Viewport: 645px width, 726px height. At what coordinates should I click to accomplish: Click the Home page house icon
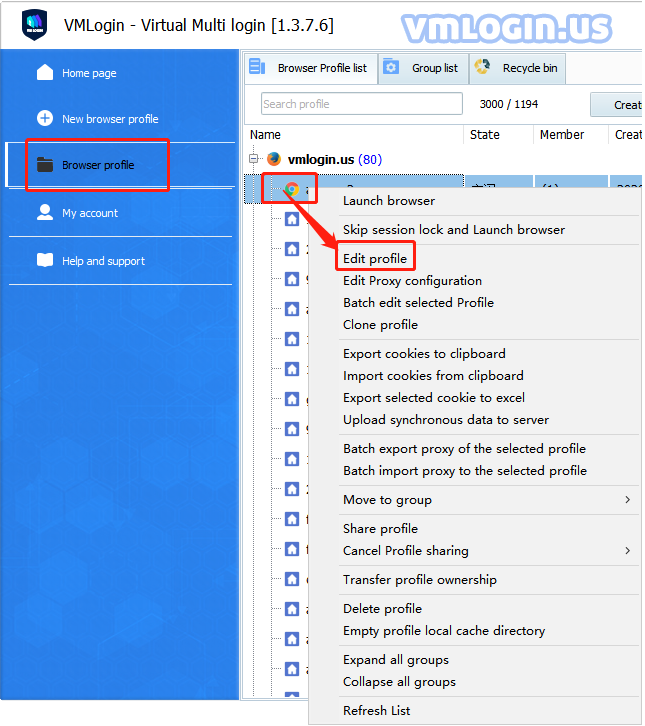tap(45, 73)
